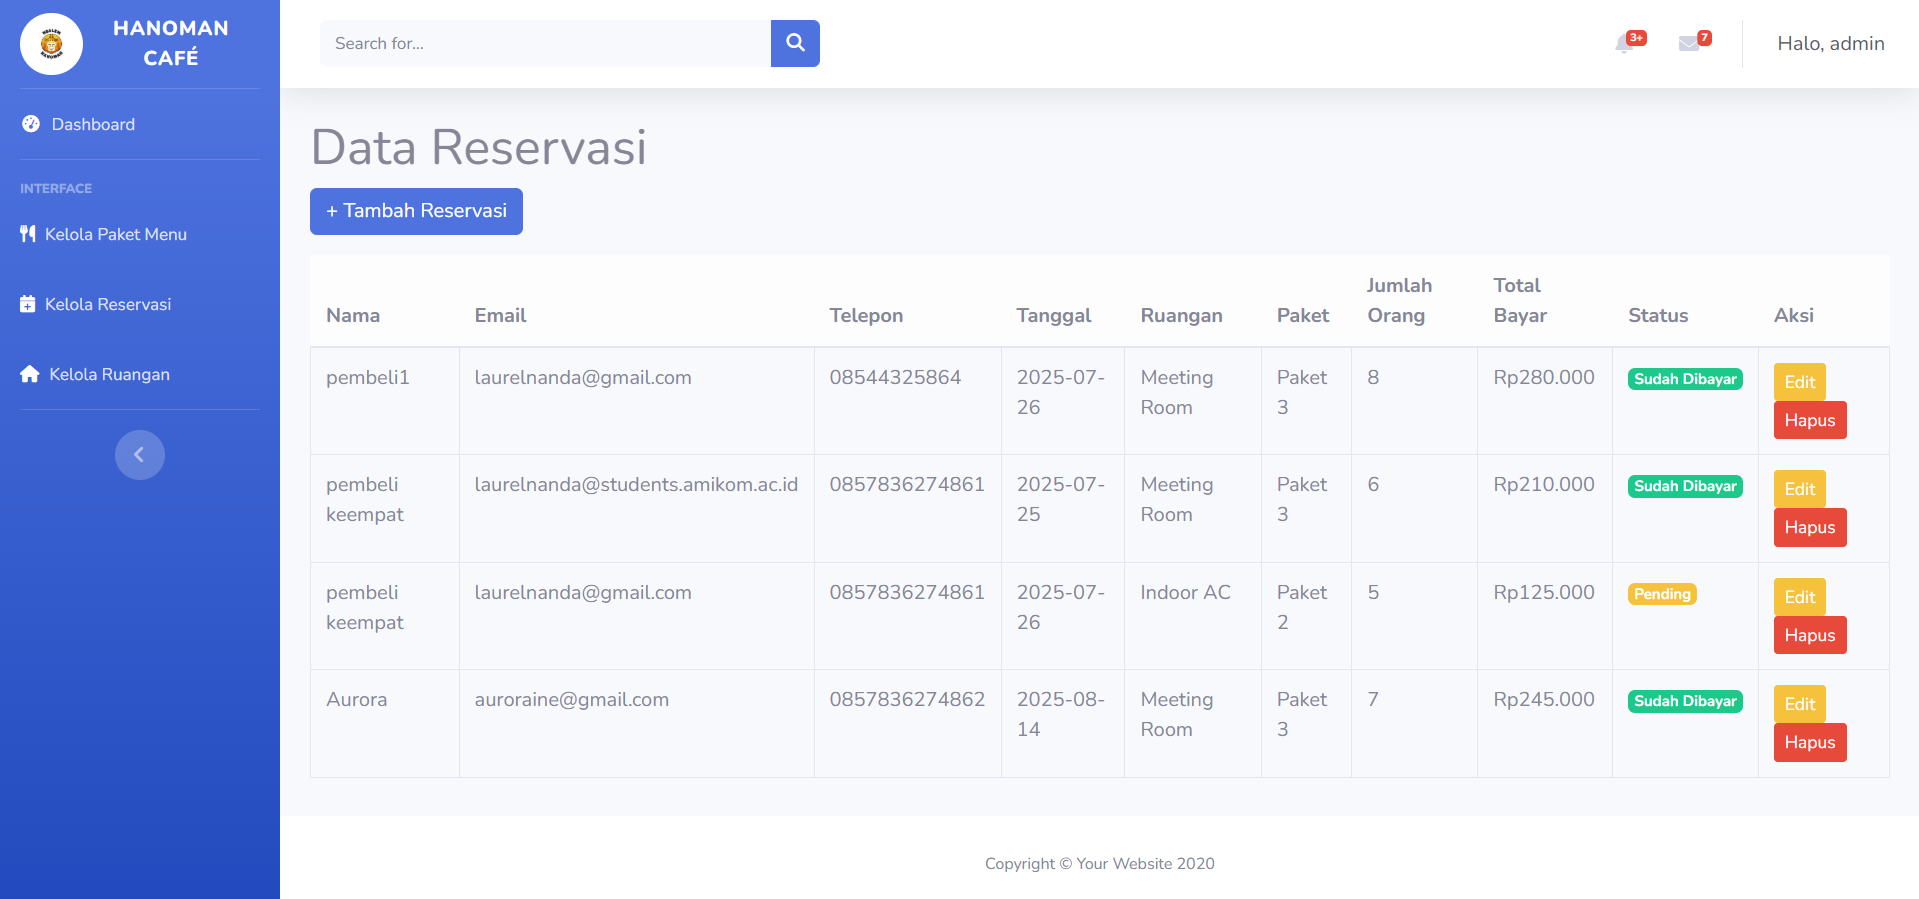Viewport: 1919px width, 899px height.
Task: Click the magnifier search button
Action: click(795, 43)
